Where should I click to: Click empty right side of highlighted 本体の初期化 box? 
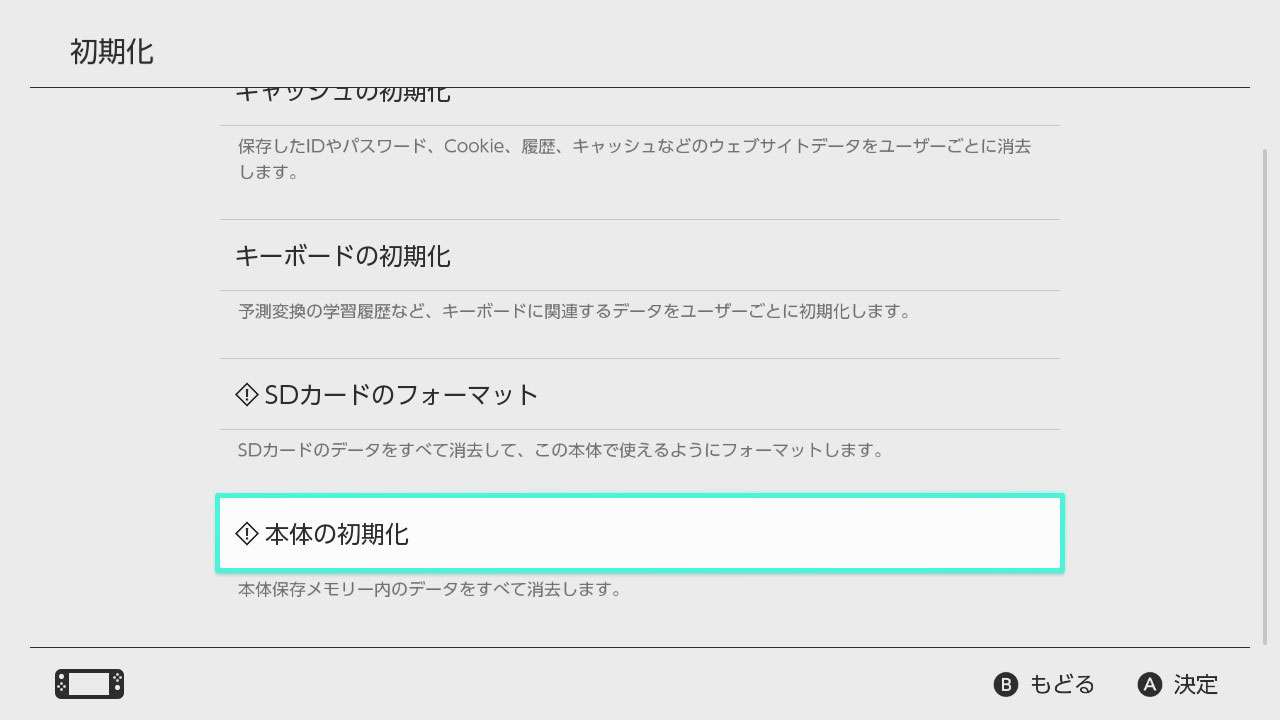[x=850, y=534]
